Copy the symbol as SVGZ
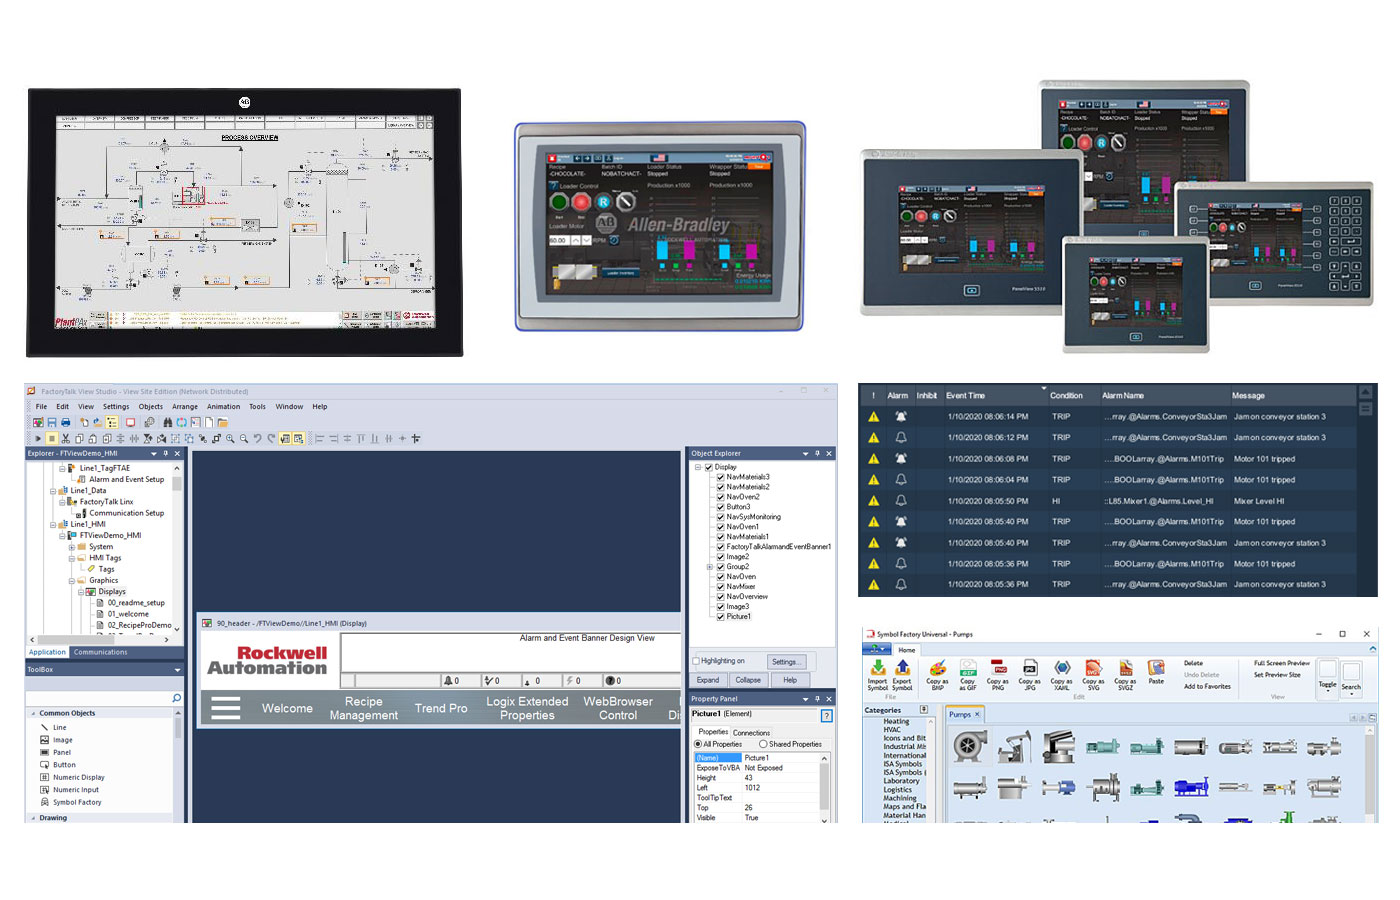The height and width of the screenshot is (900, 1400). tap(1125, 675)
